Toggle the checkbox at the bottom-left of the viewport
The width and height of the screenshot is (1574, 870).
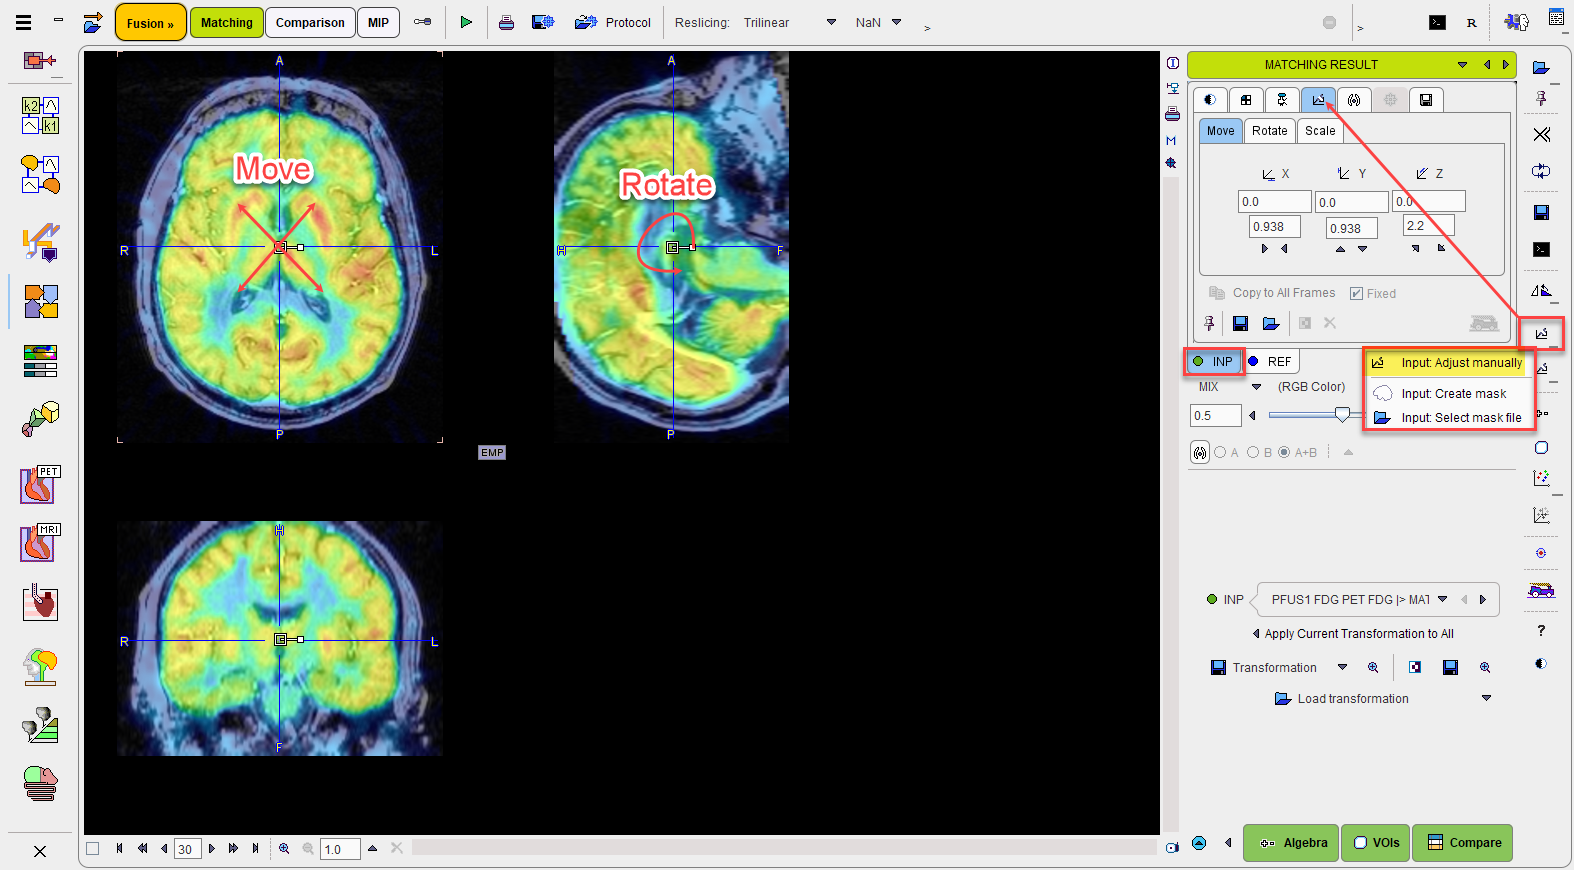[93, 848]
